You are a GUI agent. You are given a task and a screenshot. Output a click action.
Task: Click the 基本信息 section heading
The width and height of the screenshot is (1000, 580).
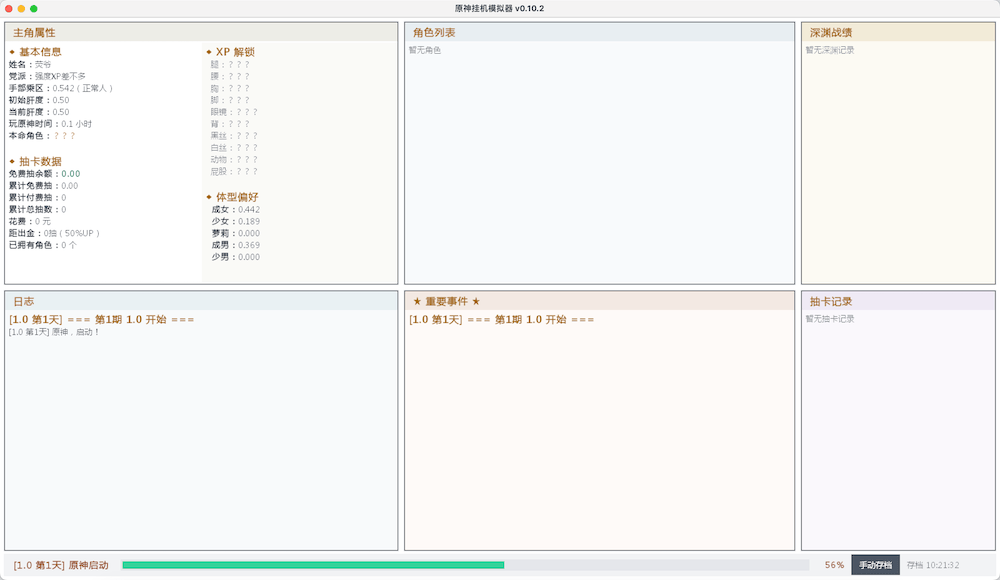click(x=40, y=52)
